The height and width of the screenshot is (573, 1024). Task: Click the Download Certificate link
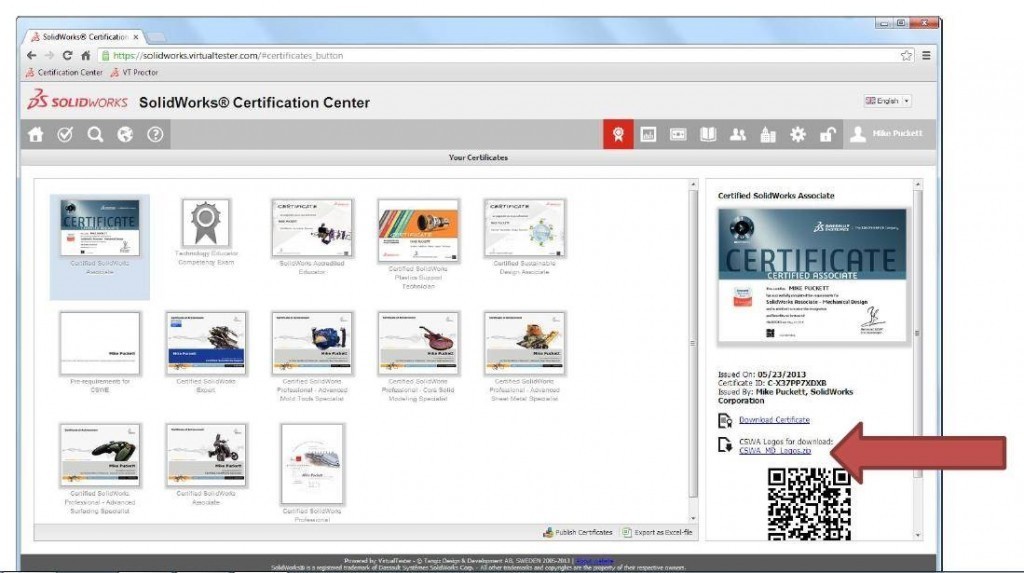click(x=774, y=420)
